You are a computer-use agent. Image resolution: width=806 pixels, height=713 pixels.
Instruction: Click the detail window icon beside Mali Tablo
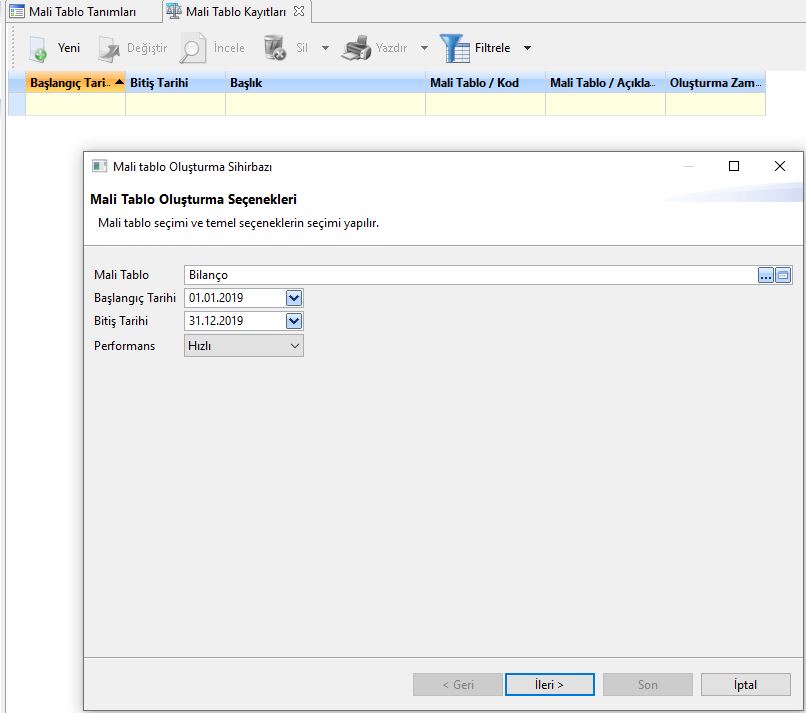pos(783,275)
